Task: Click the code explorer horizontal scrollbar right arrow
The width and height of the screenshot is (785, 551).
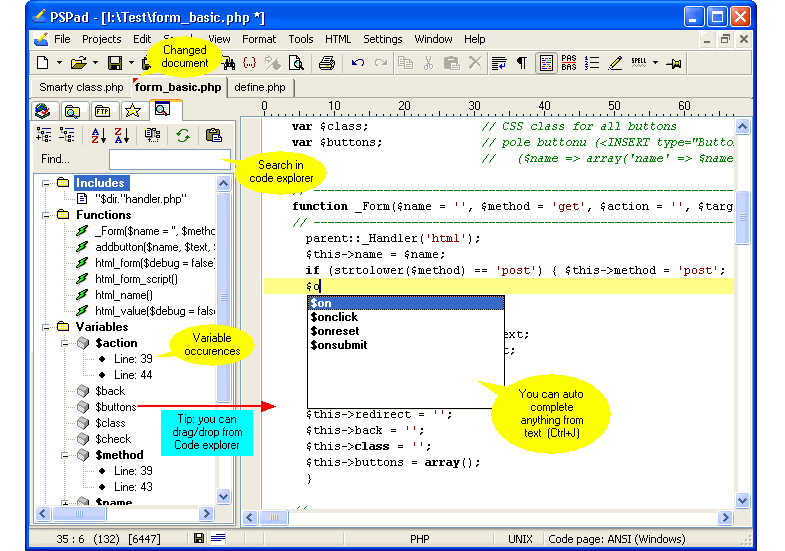Action: click(x=206, y=513)
